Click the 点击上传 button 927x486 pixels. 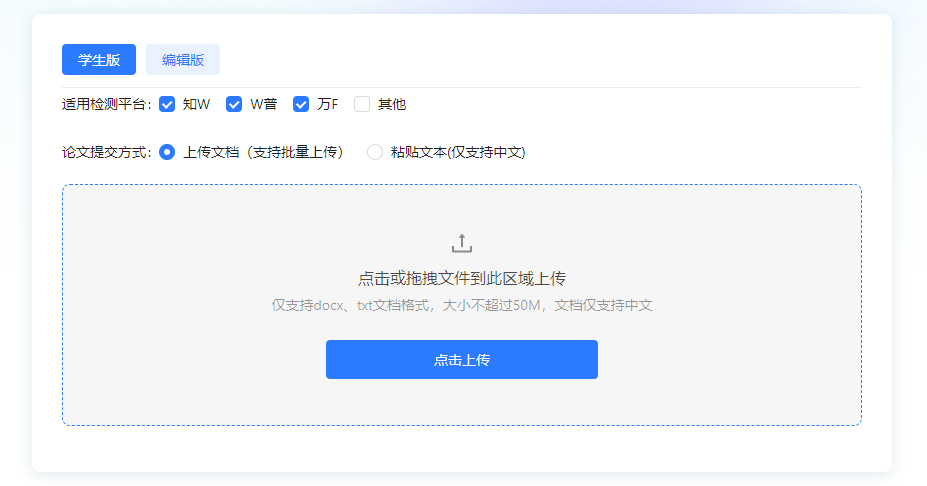pos(462,359)
